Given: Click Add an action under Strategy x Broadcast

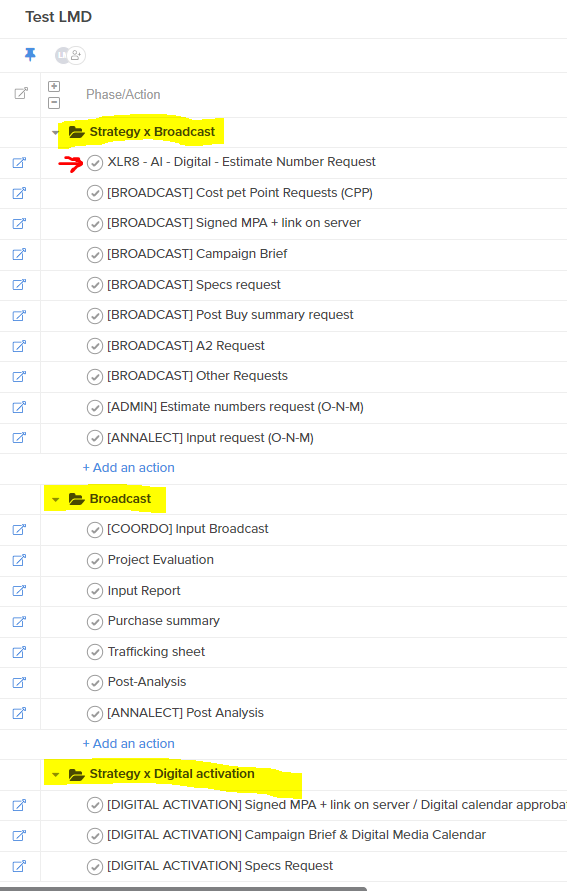Looking at the screenshot, I should [x=129, y=468].
